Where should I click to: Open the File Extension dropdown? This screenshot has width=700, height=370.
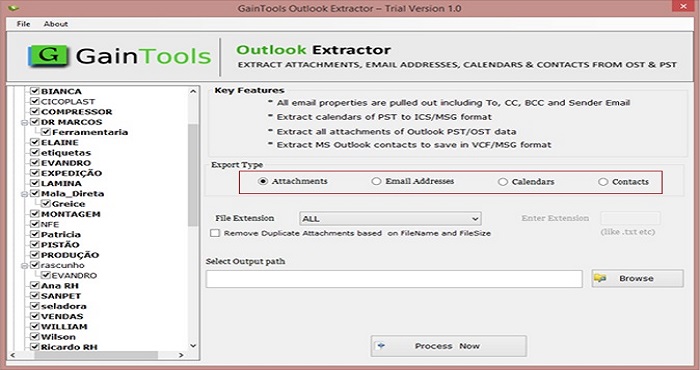pyautogui.click(x=390, y=219)
